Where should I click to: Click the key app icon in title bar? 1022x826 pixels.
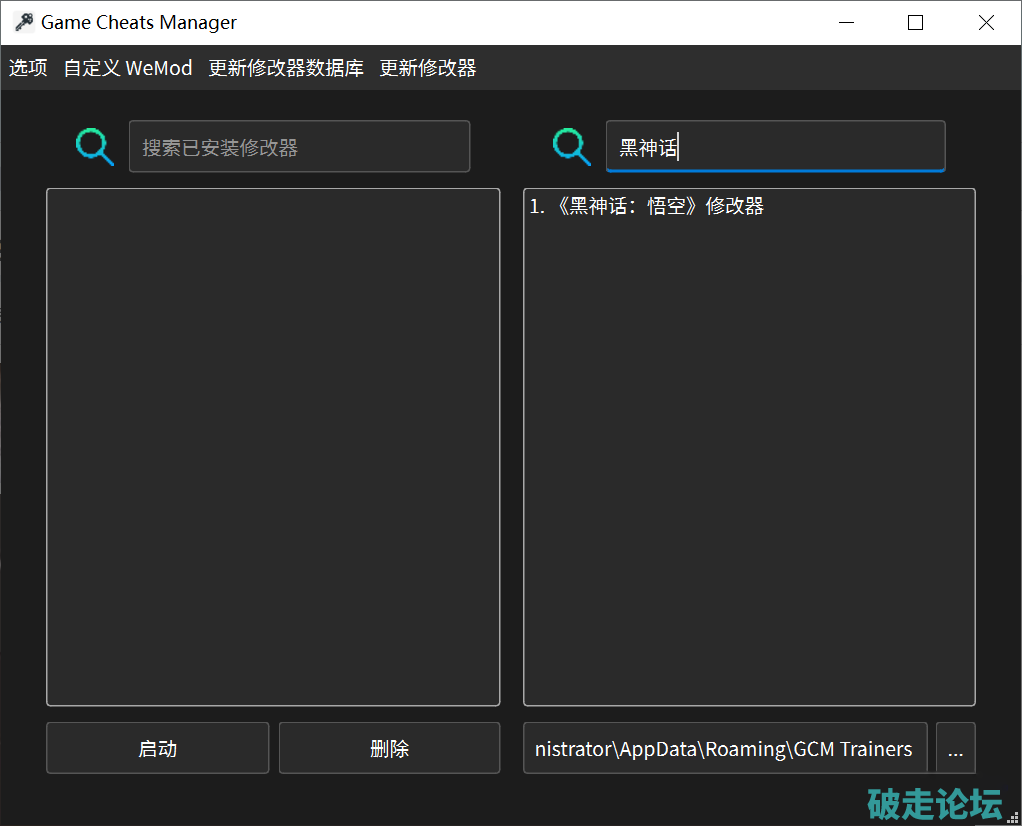[24, 22]
